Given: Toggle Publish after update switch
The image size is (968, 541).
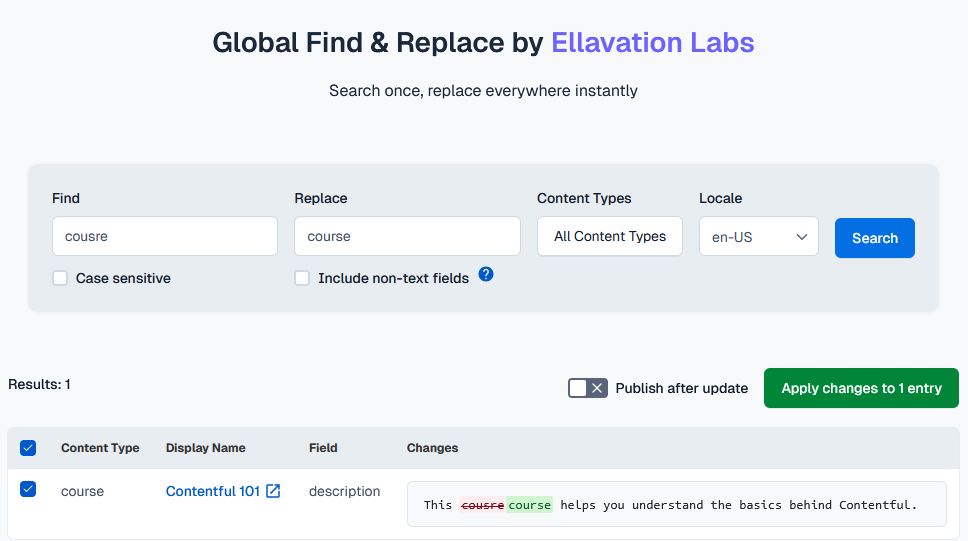Looking at the screenshot, I should (587, 388).
